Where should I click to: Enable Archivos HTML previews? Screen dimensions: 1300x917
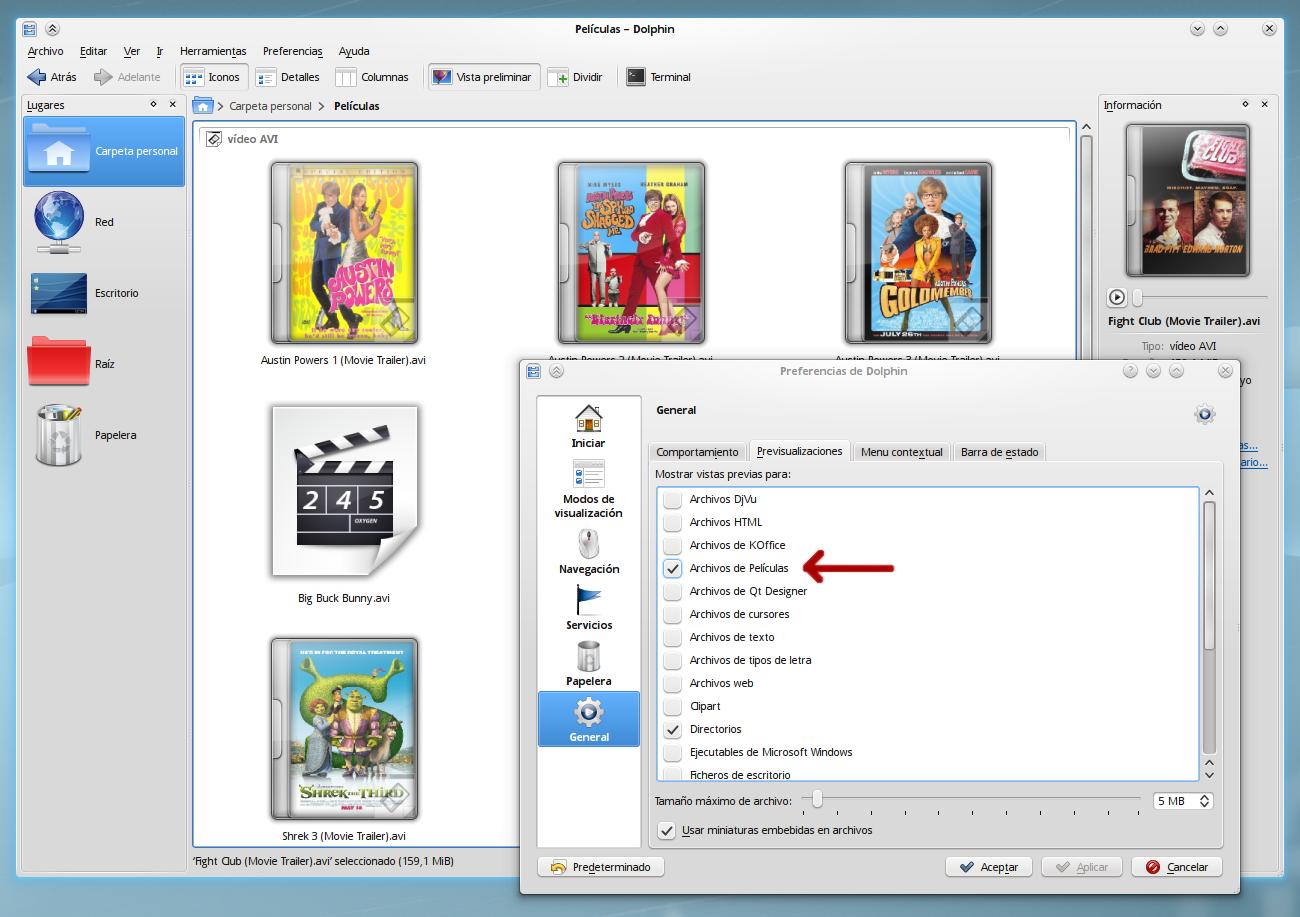point(673,522)
